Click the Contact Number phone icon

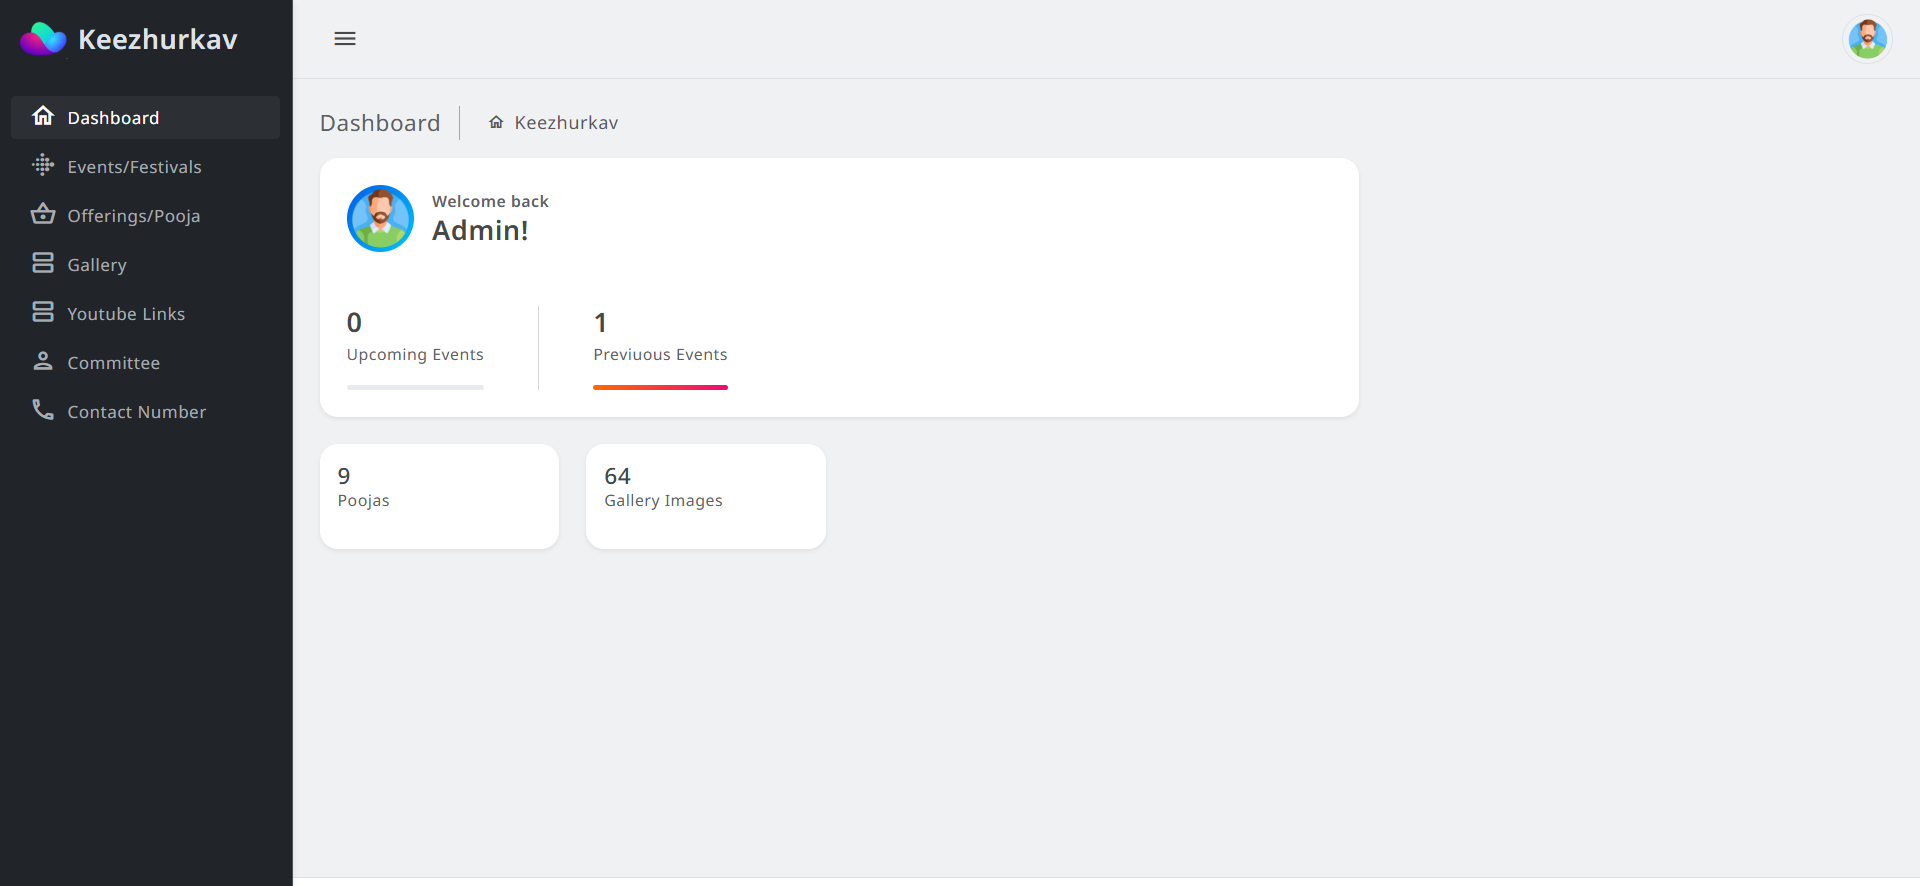(43, 411)
